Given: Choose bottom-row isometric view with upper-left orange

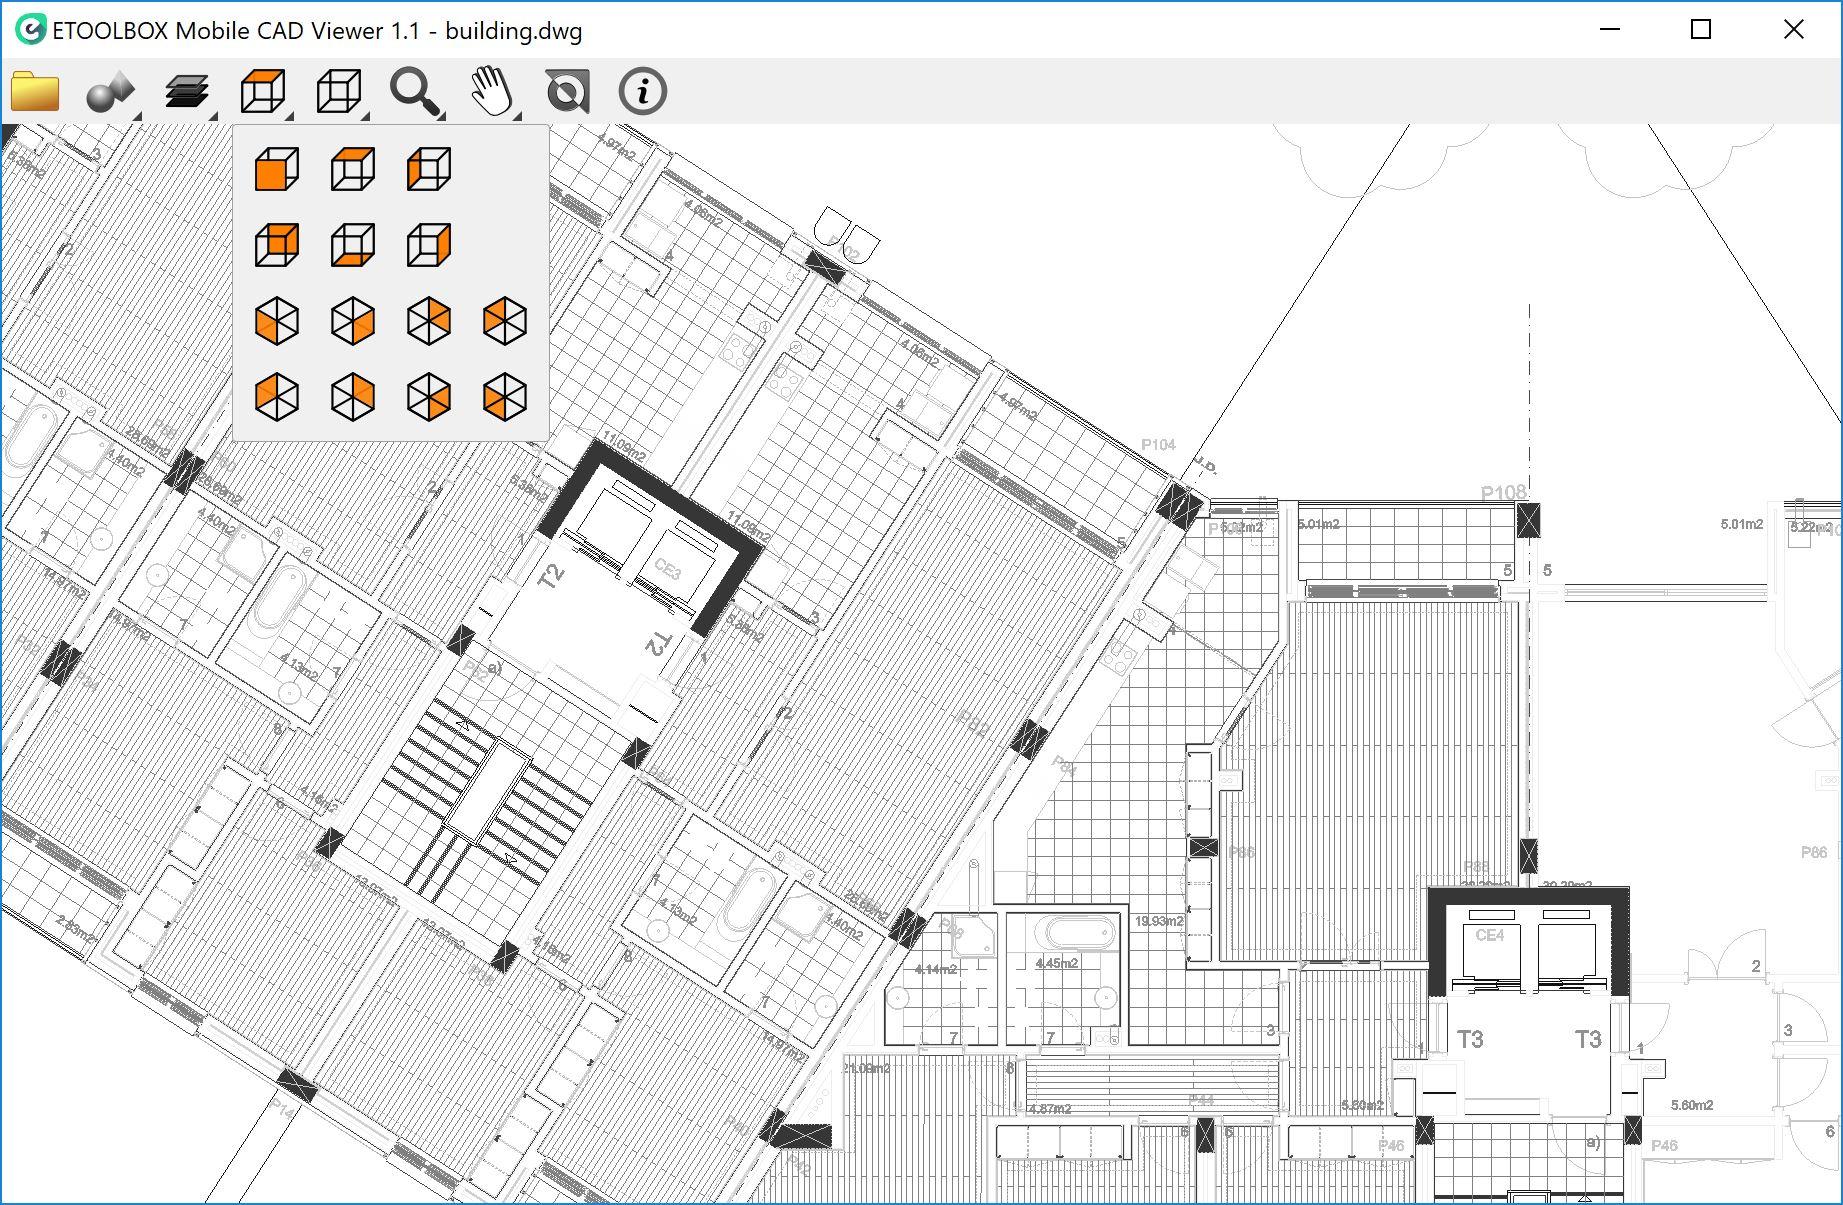Looking at the screenshot, I should (277, 397).
